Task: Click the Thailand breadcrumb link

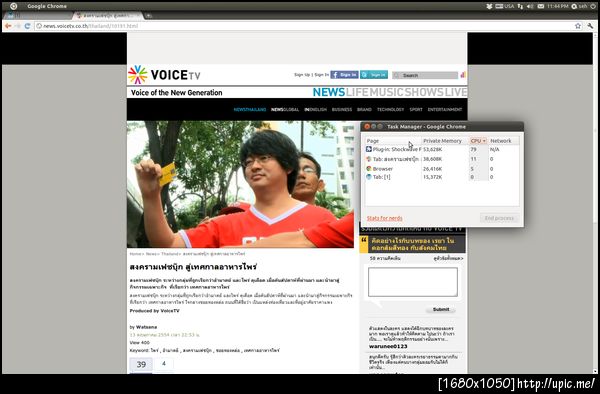Action: point(170,254)
